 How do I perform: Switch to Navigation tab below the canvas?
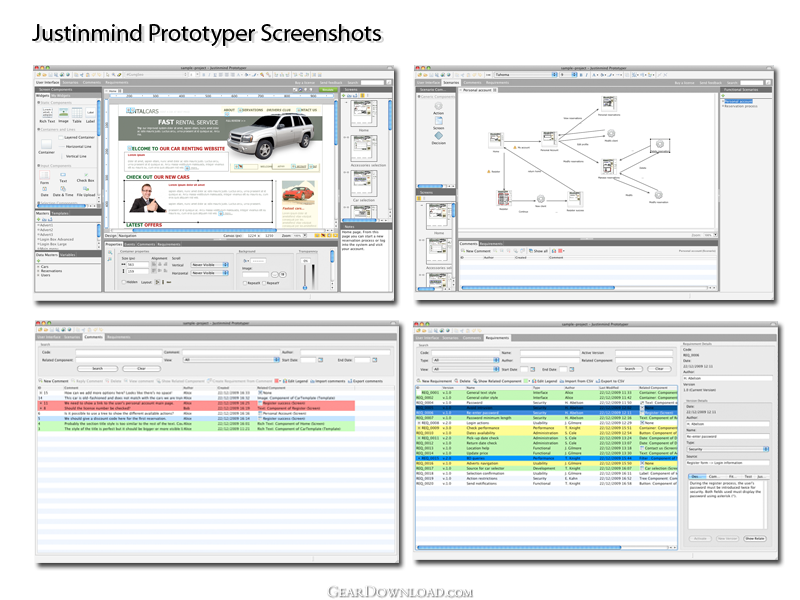coord(128,235)
